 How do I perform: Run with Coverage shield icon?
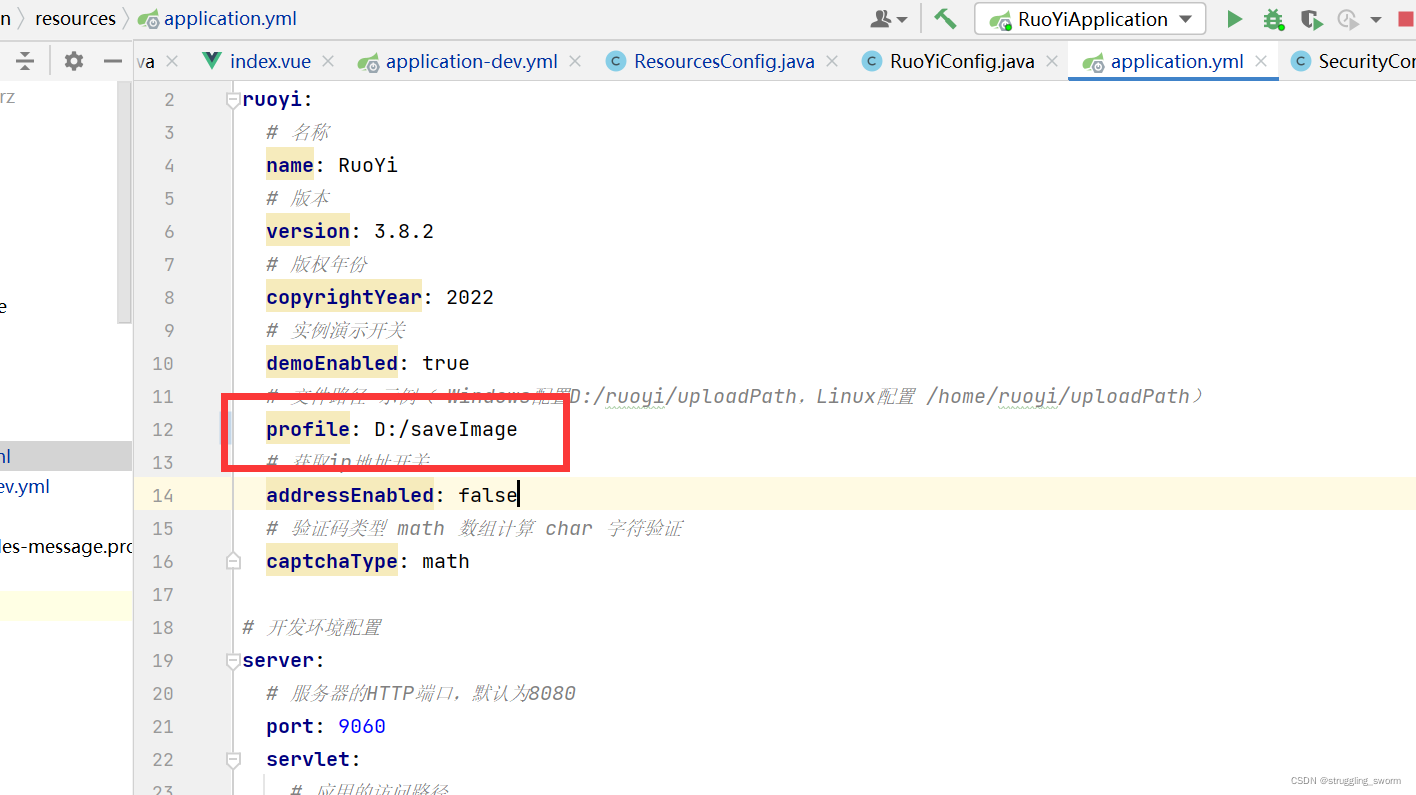point(1311,19)
